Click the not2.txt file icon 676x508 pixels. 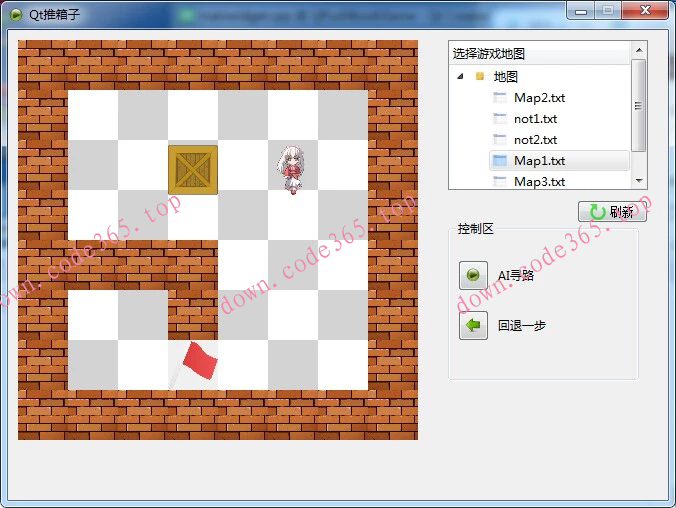(x=499, y=140)
